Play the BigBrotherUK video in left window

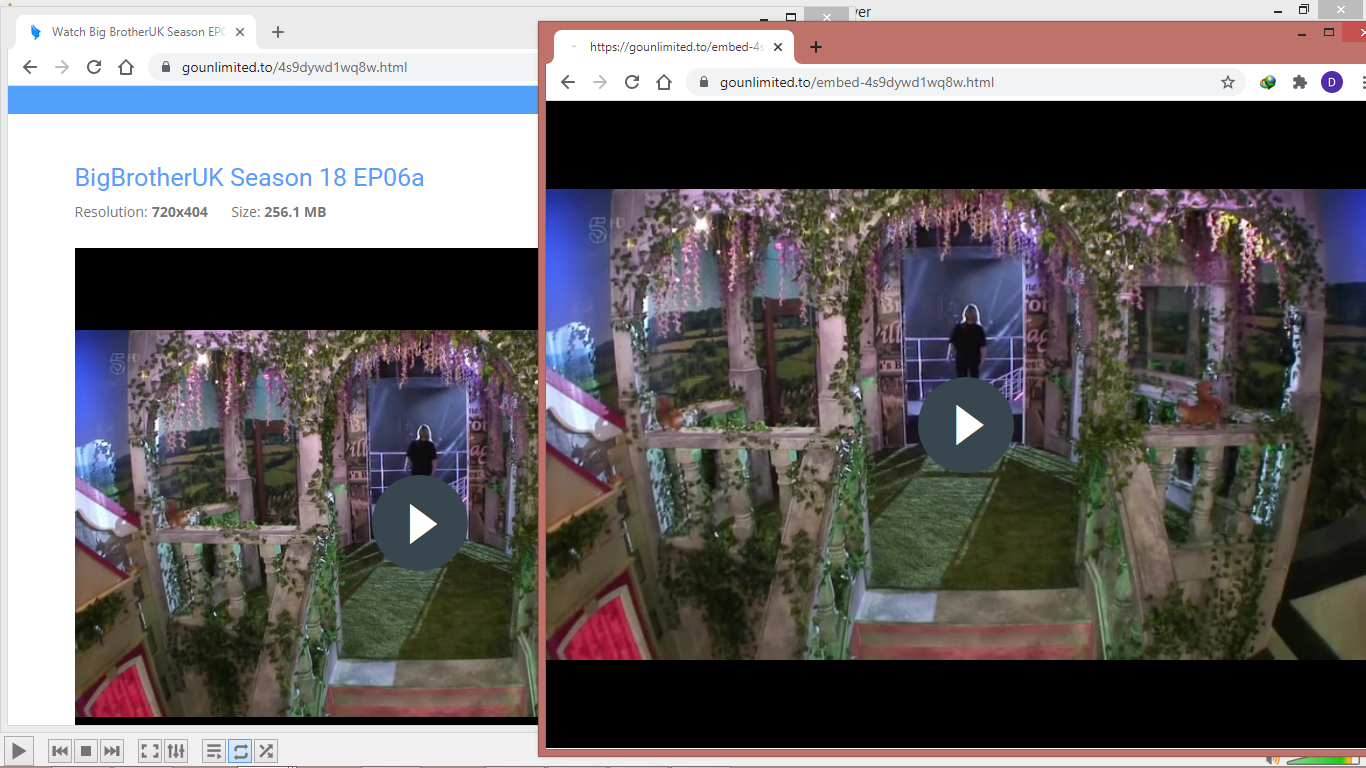tap(420, 524)
